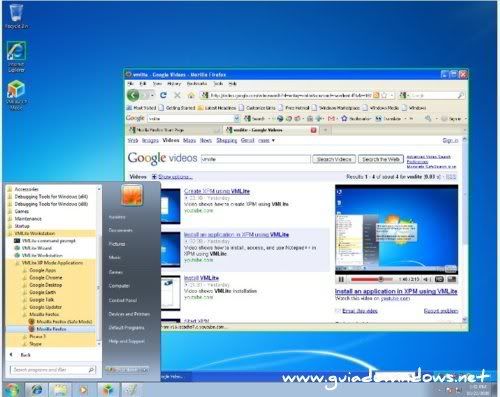This screenshot has width=500, height=397.
Task: Open the Google Toolbar search box dropdown
Action: pos(237,118)
